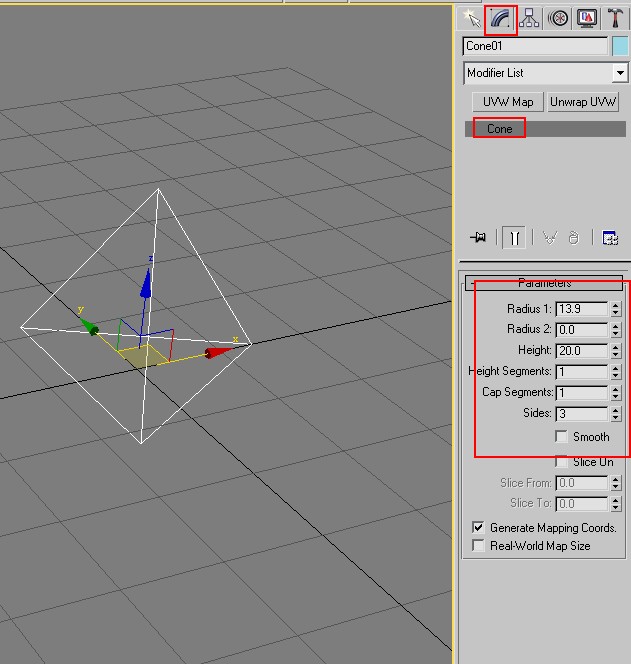Enable the Smooth checkbox
Image resolution: width=631 pixels, height=664 pixels.
click(562, 437)
